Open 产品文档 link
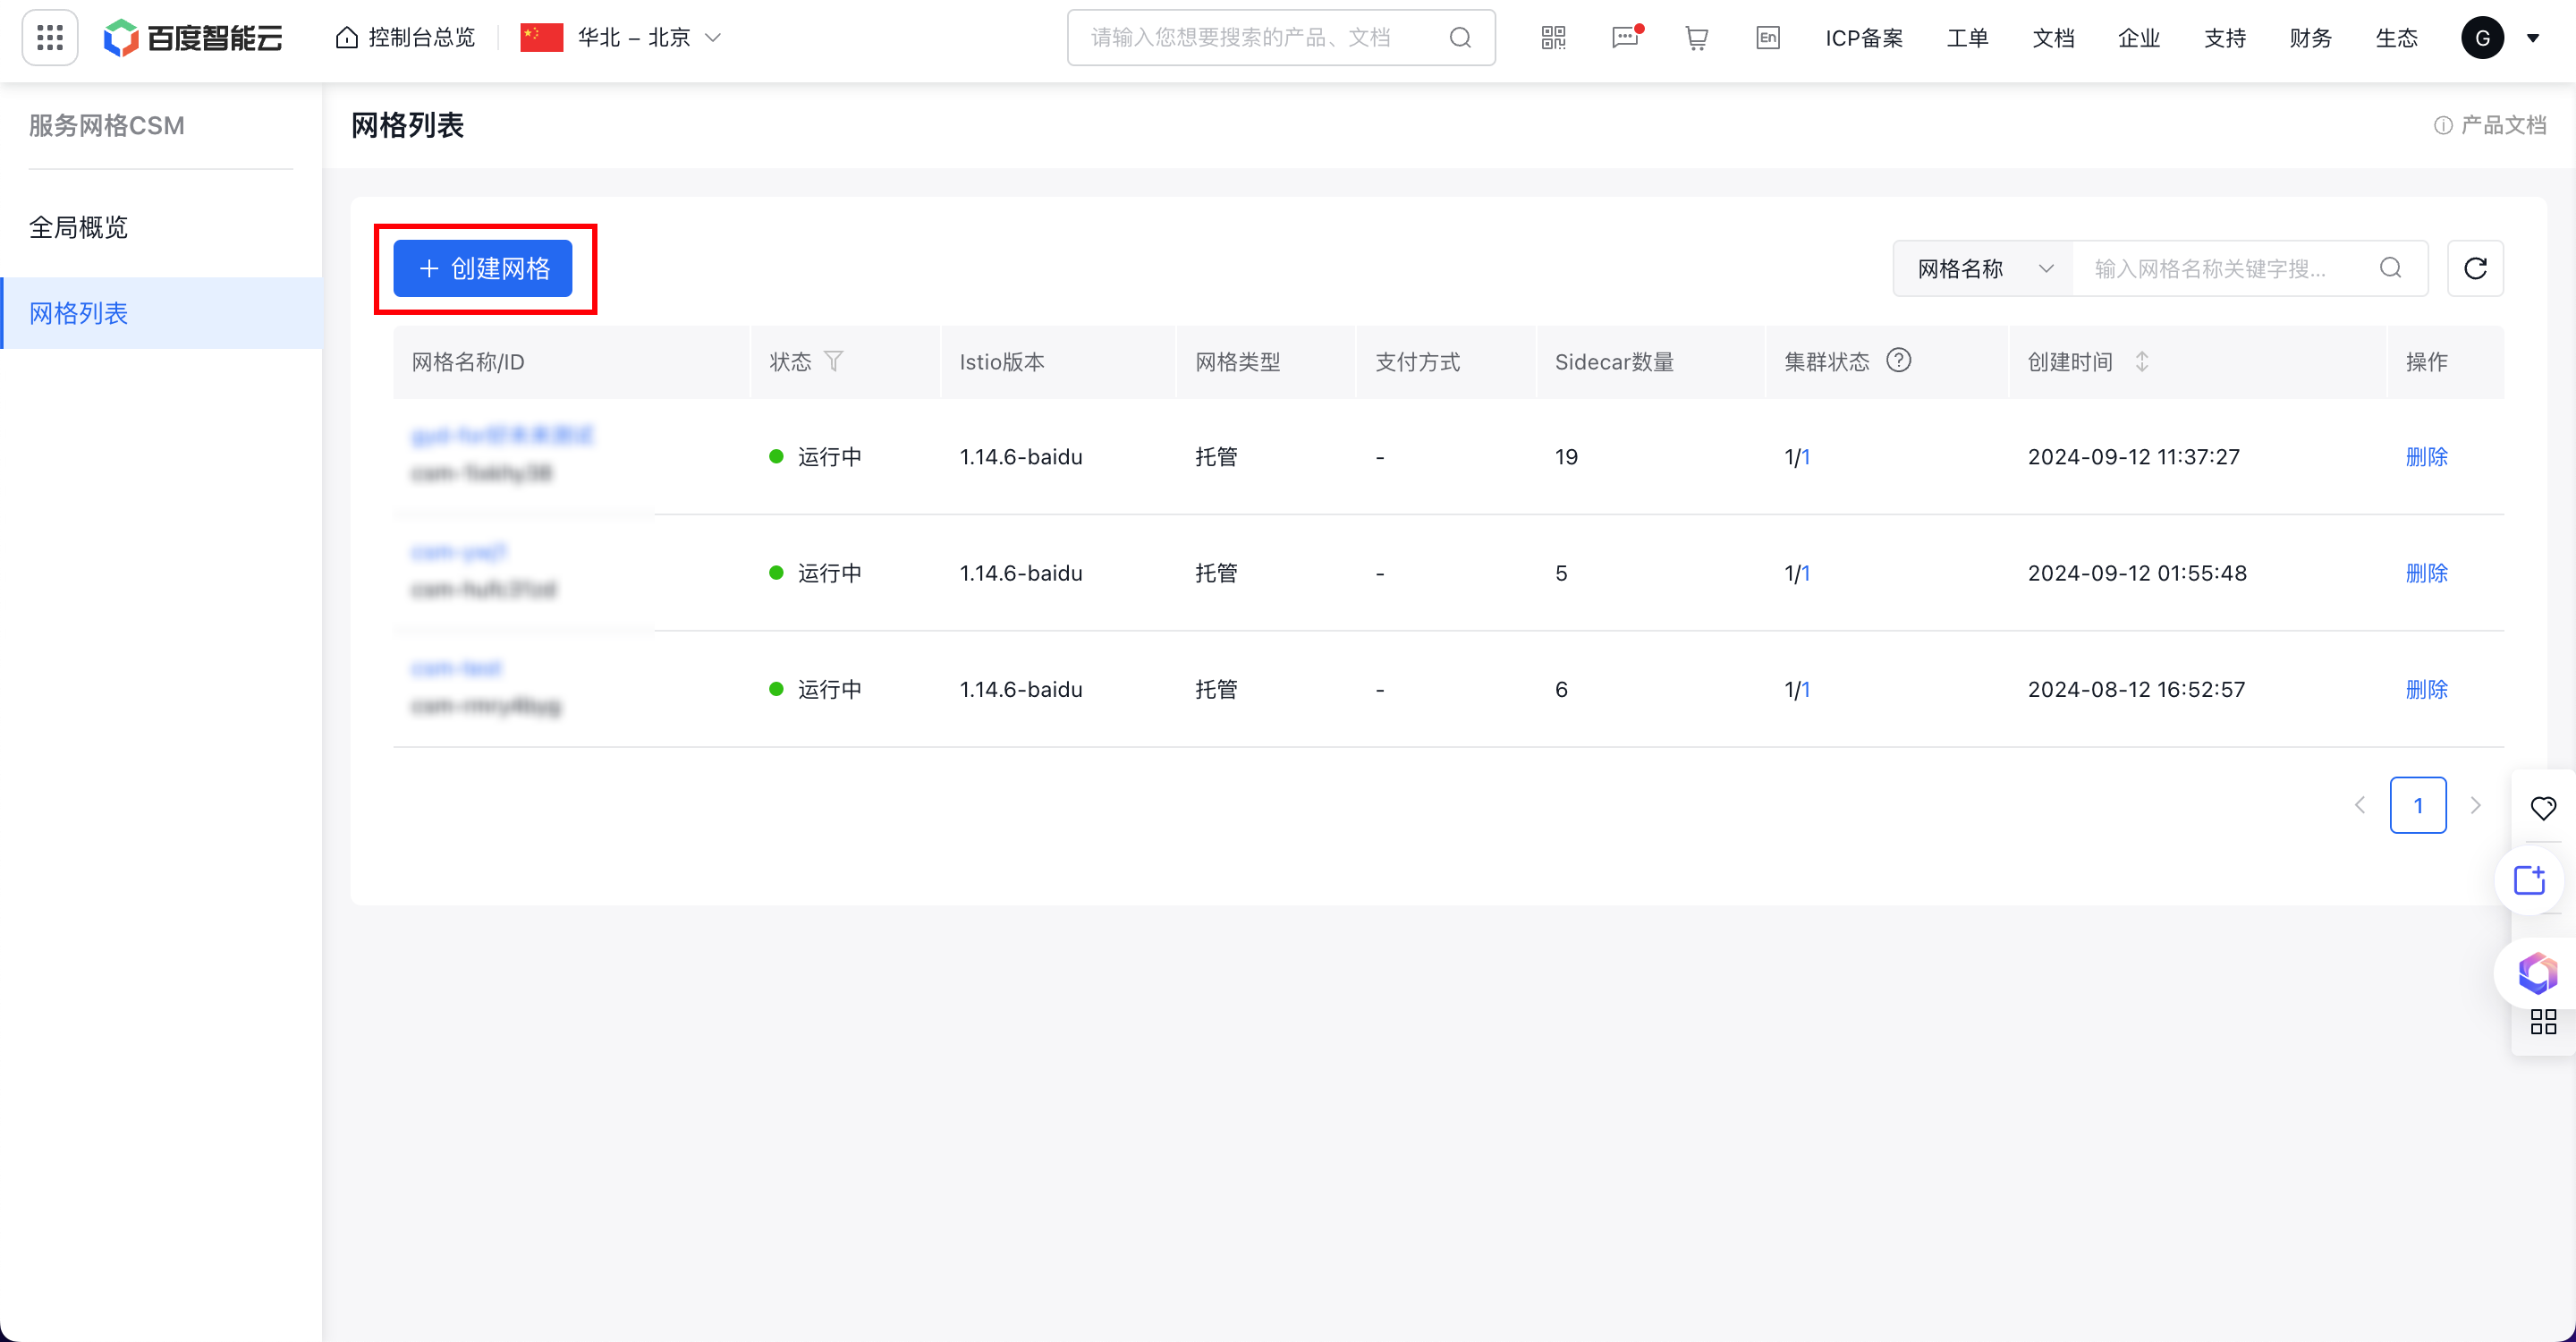 tap(2490, 125)
